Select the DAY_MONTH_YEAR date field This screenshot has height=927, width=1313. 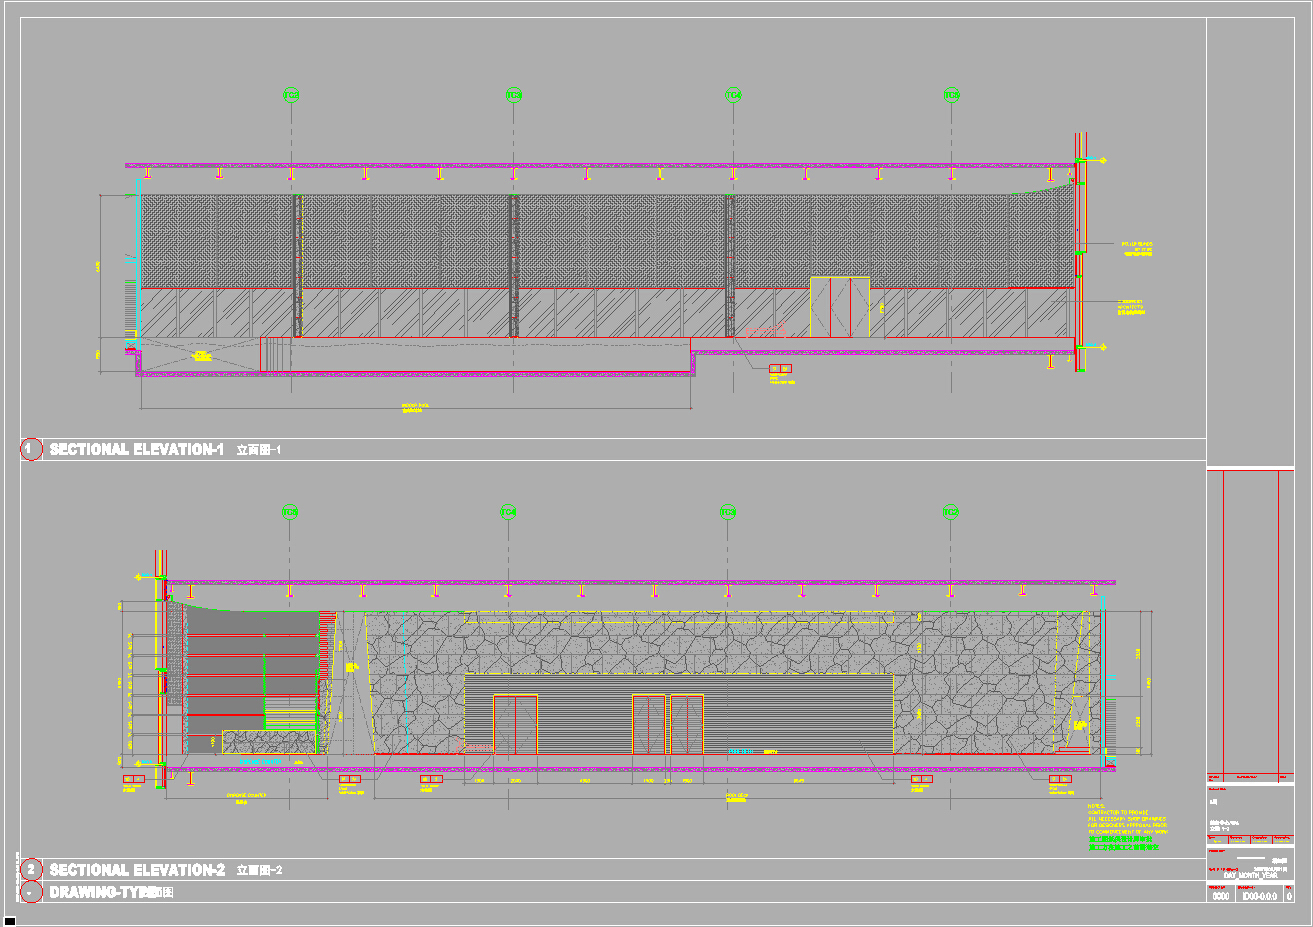click(x=1250, y=875)
